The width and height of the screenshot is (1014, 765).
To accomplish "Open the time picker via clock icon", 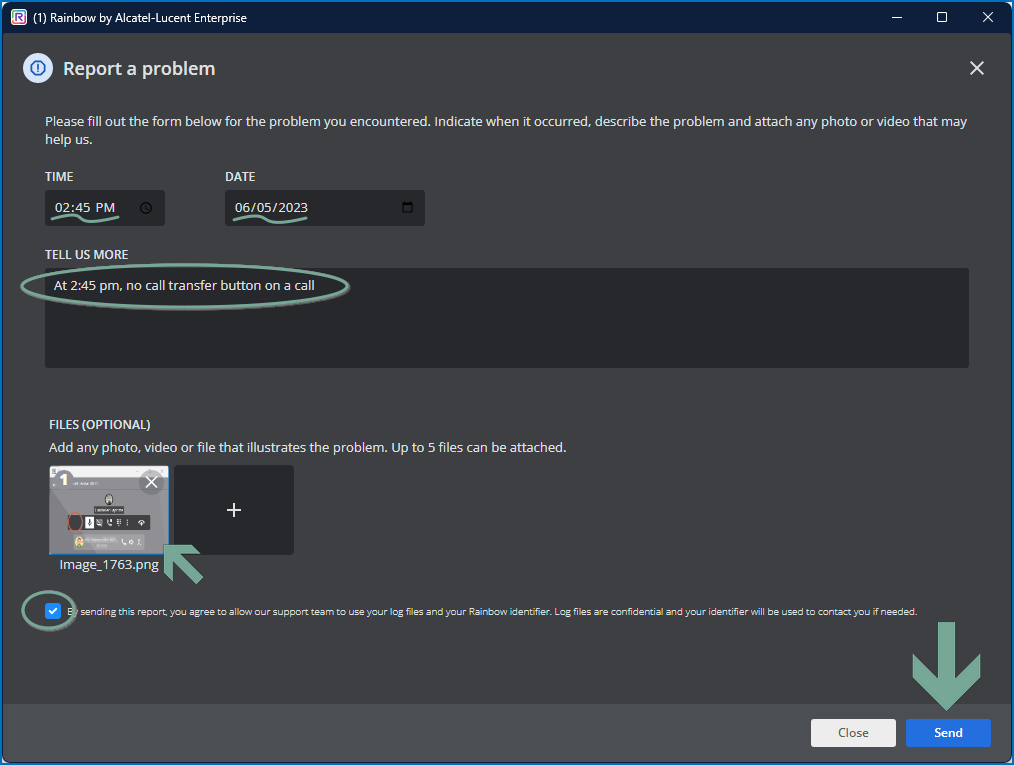I will pyautogui.click(x=146, y=208).
